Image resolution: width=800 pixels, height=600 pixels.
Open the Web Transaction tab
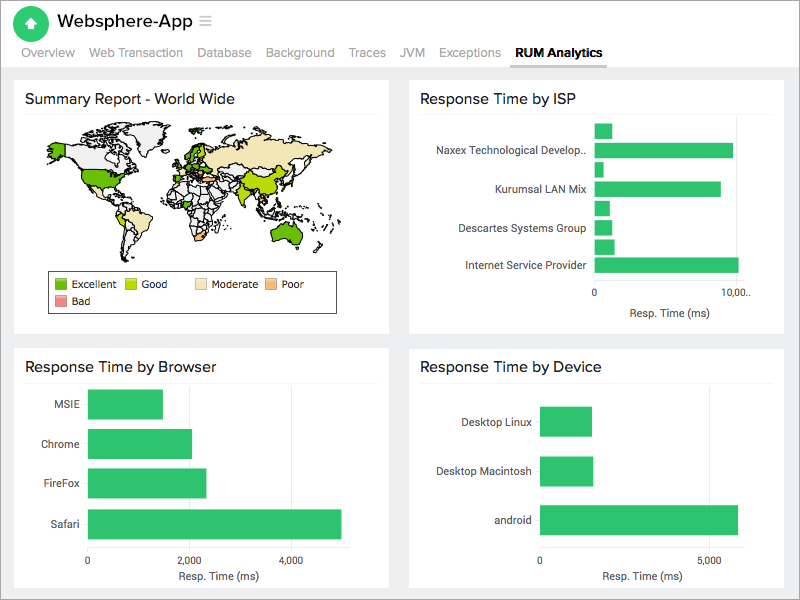coord(136,53)
